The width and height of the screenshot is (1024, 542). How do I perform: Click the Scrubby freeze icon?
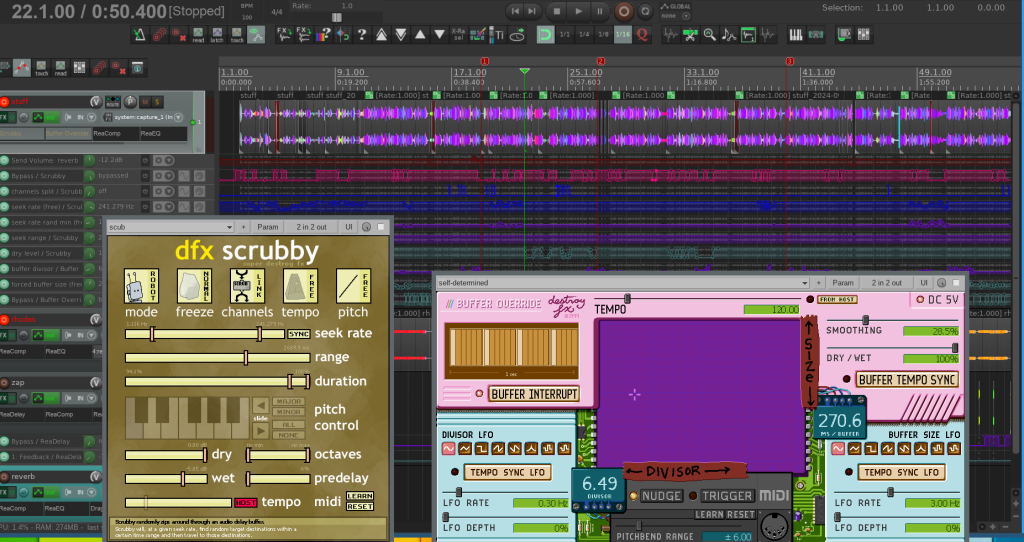point(195,286)
